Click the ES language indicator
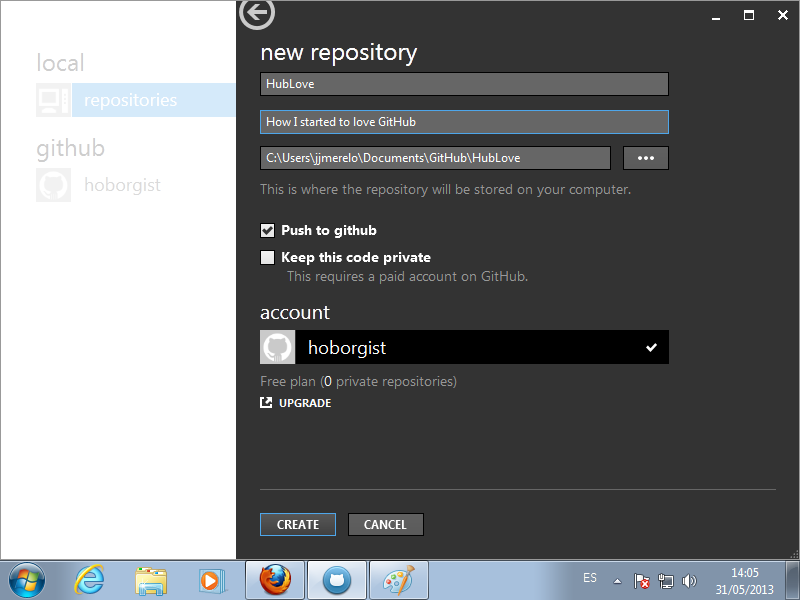 point(590,578)
